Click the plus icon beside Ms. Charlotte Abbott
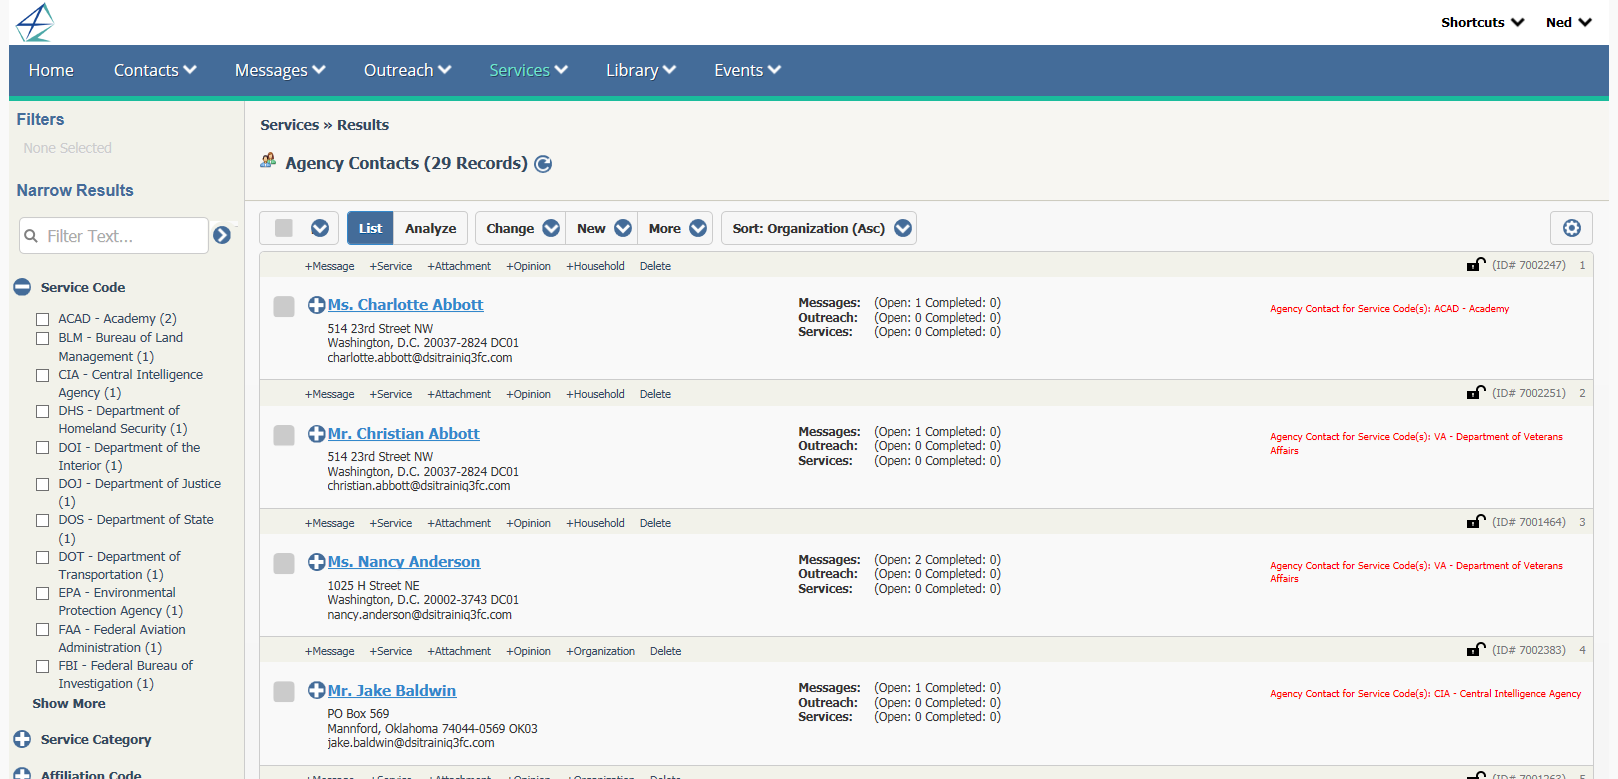1618x779 pixels. (316, 305)
